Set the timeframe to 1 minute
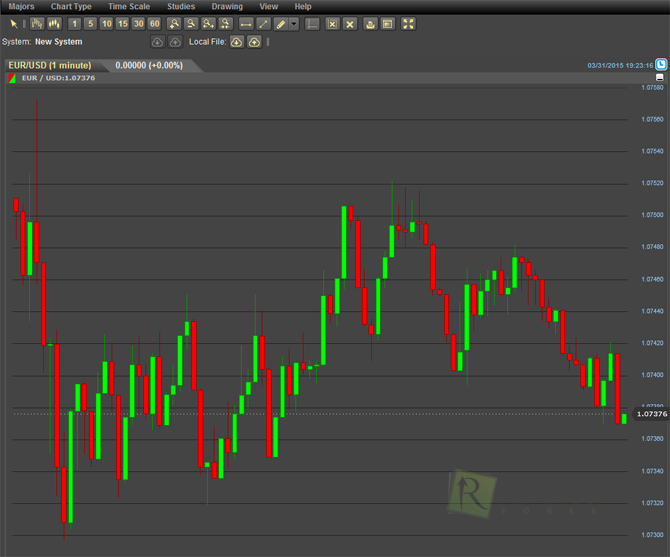Viewport: 670px width, 557px height. click(x=74, y=24)
